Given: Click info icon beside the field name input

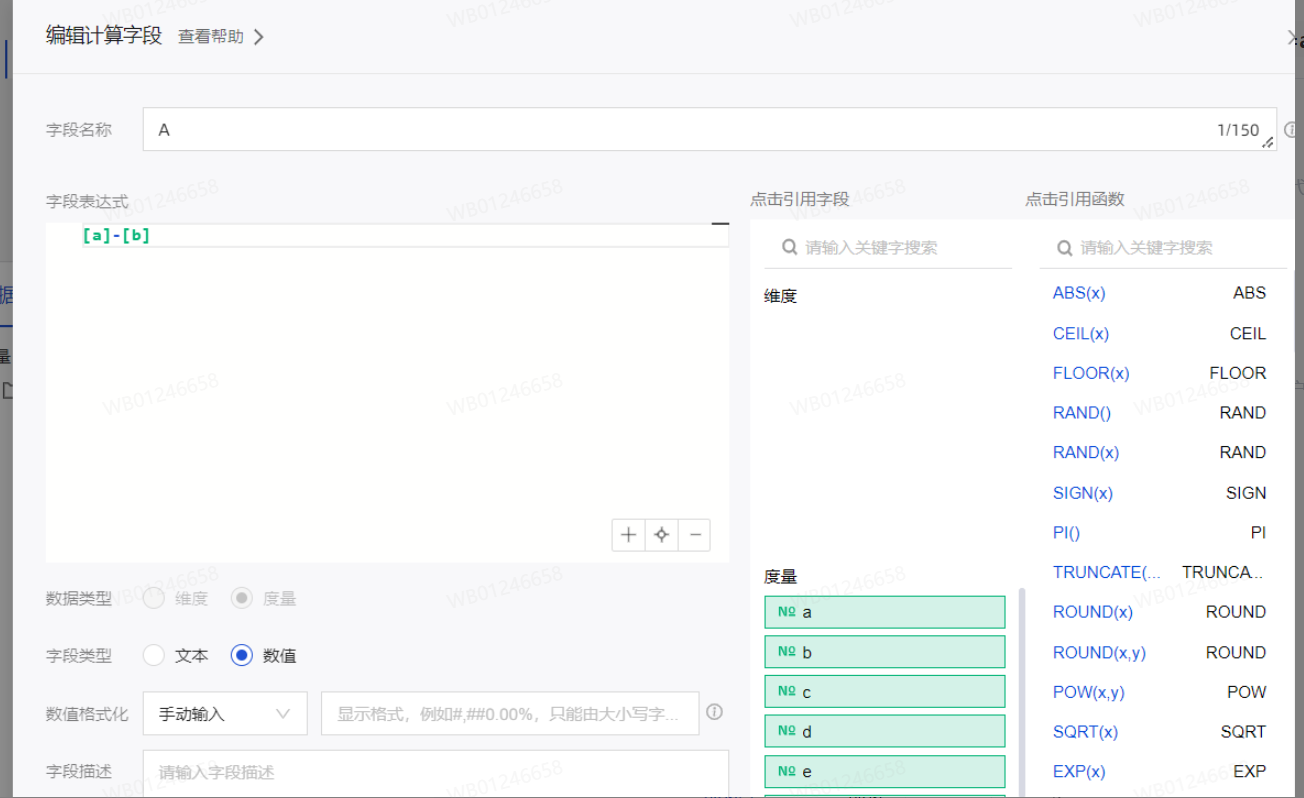Looking at the screenshot, I should click(1290, 129).
